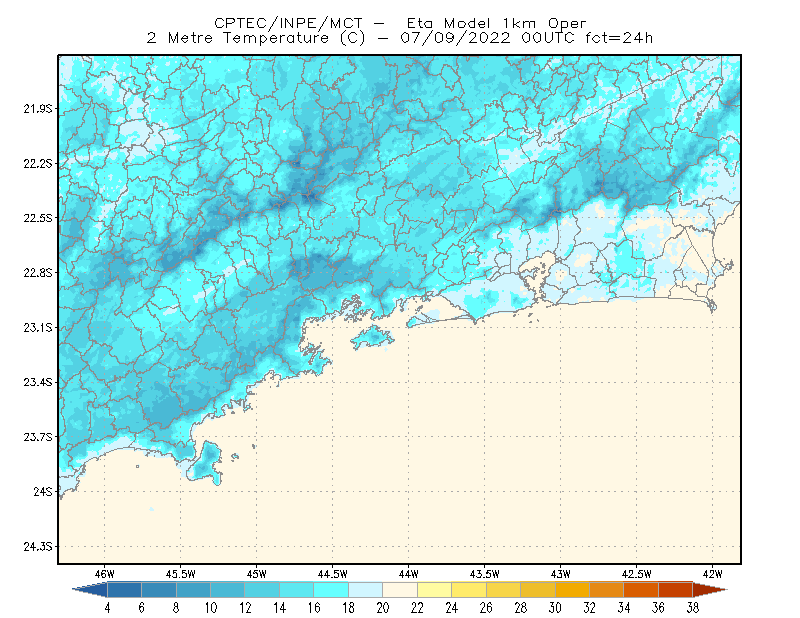Viewport: 800px width, 618px height.
Task: Choose the 36-38 dark red swatch
Action: click(676, 590)
